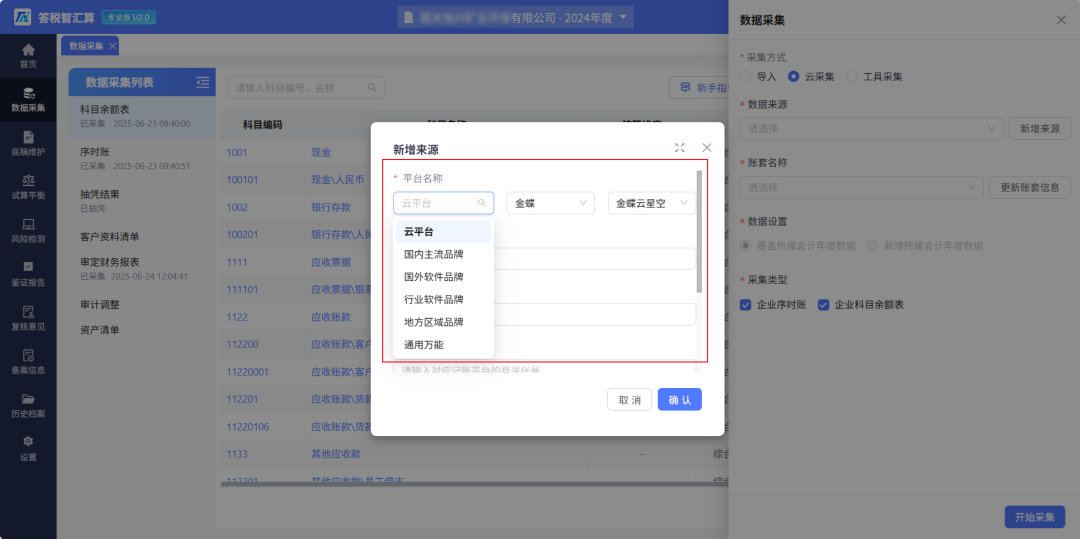The image size is (1080, 539).
Task: Close the 数据采集 tab
Action: pos(113,46)
